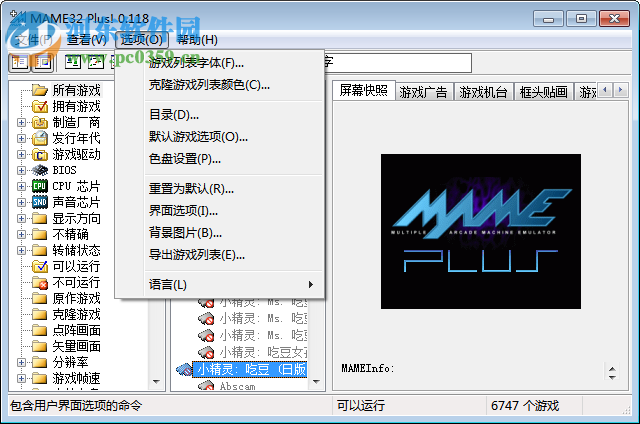Switch to the 游戏机台 tab
This screenshot has height=424, width=640.
tap(483, 92)
